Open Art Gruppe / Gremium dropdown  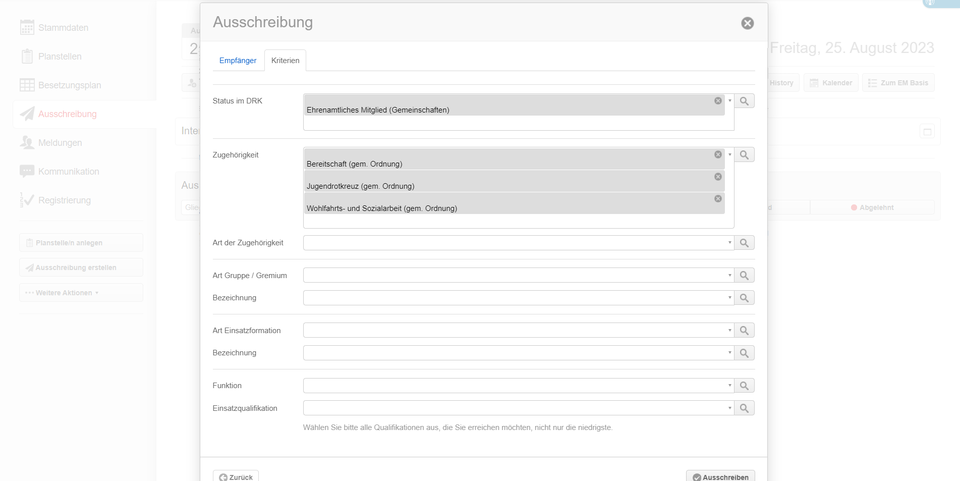tap(730, 275)
